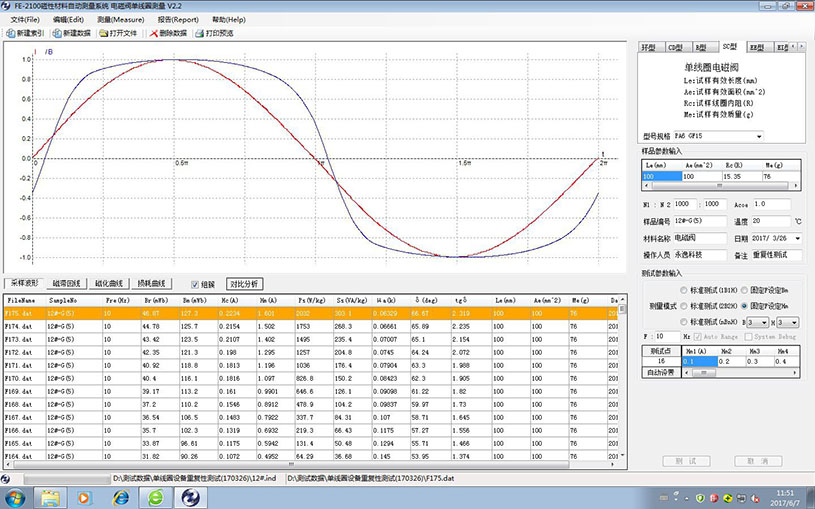Open Internet Explorer from the taskbar
815x509 pixels.
(121, 498)
